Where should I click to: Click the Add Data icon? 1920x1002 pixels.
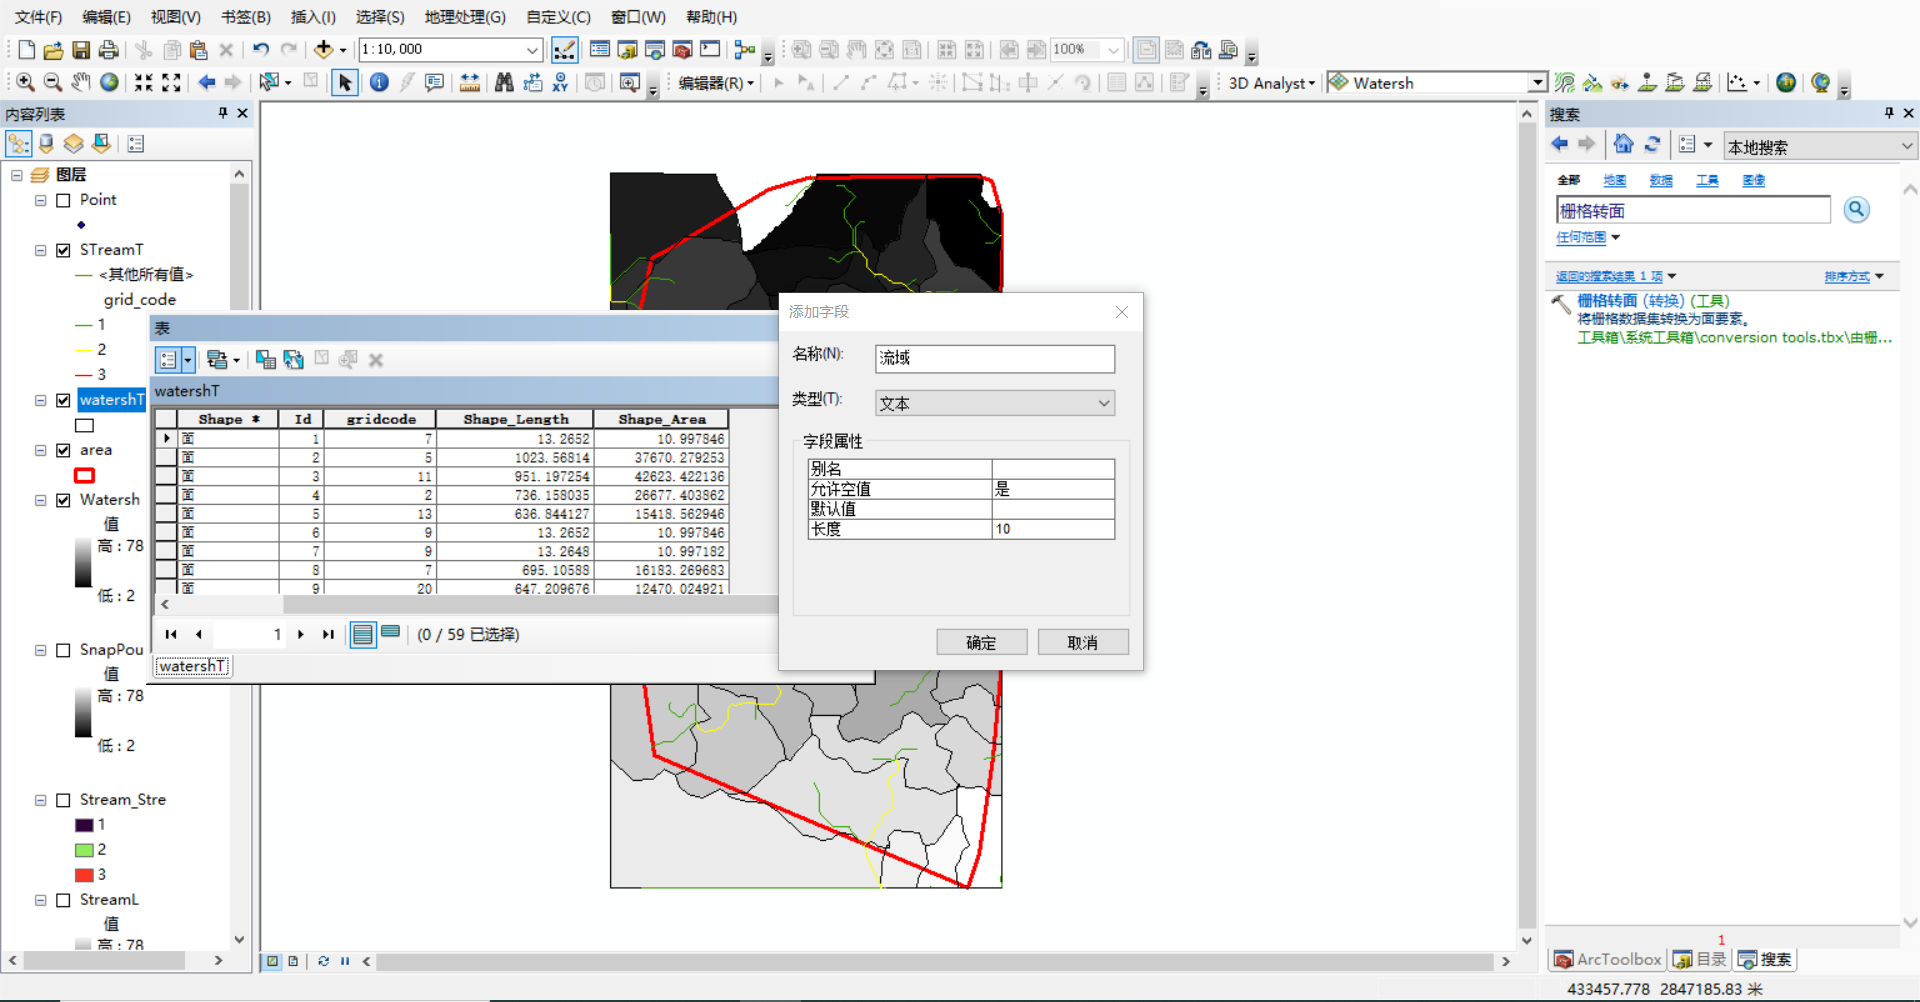323,49
